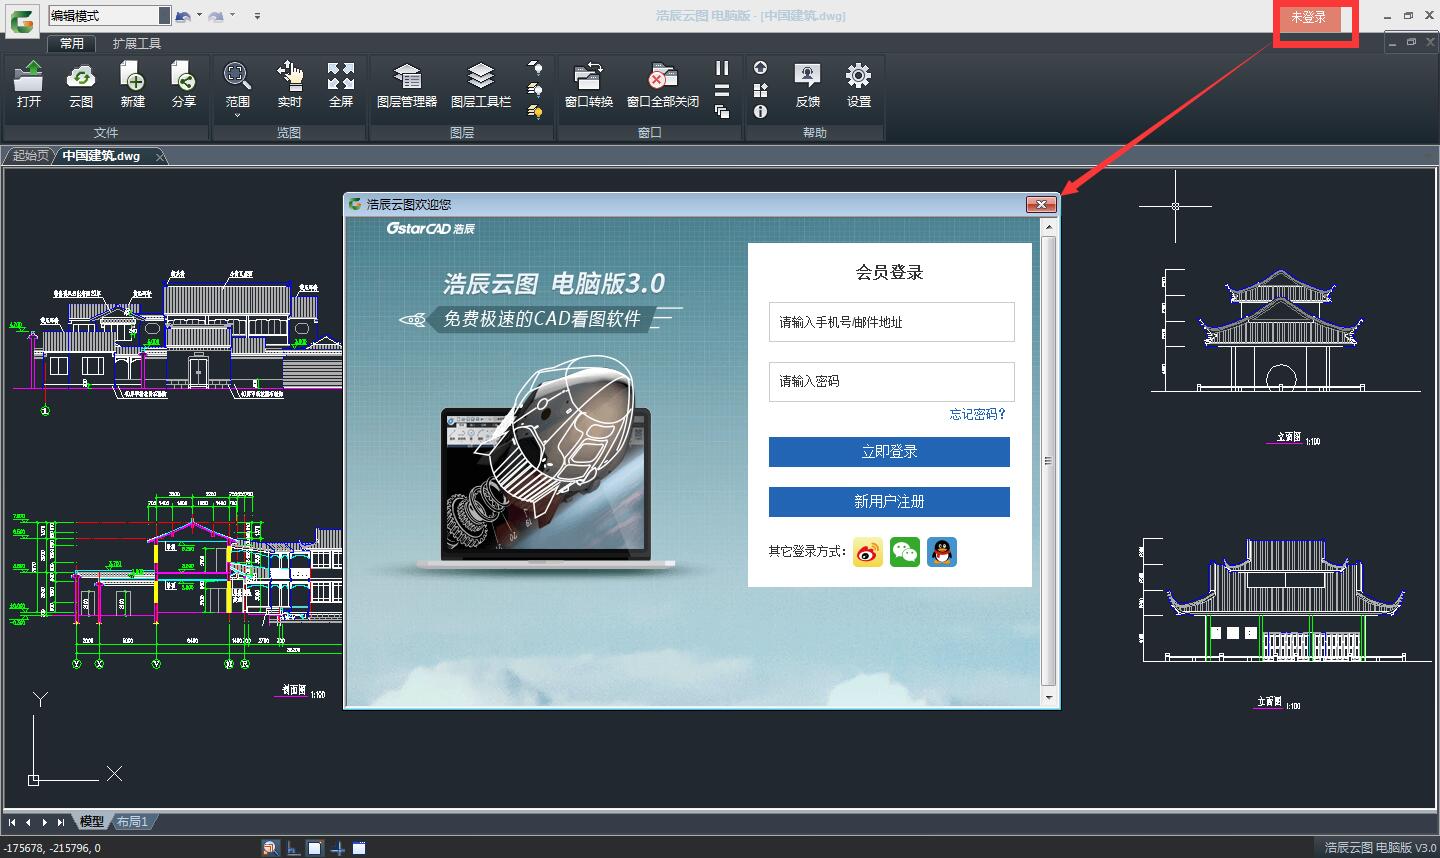Open the 起始页 start page tab
The width and height of the screenshot is (1440, 858).
29,155
